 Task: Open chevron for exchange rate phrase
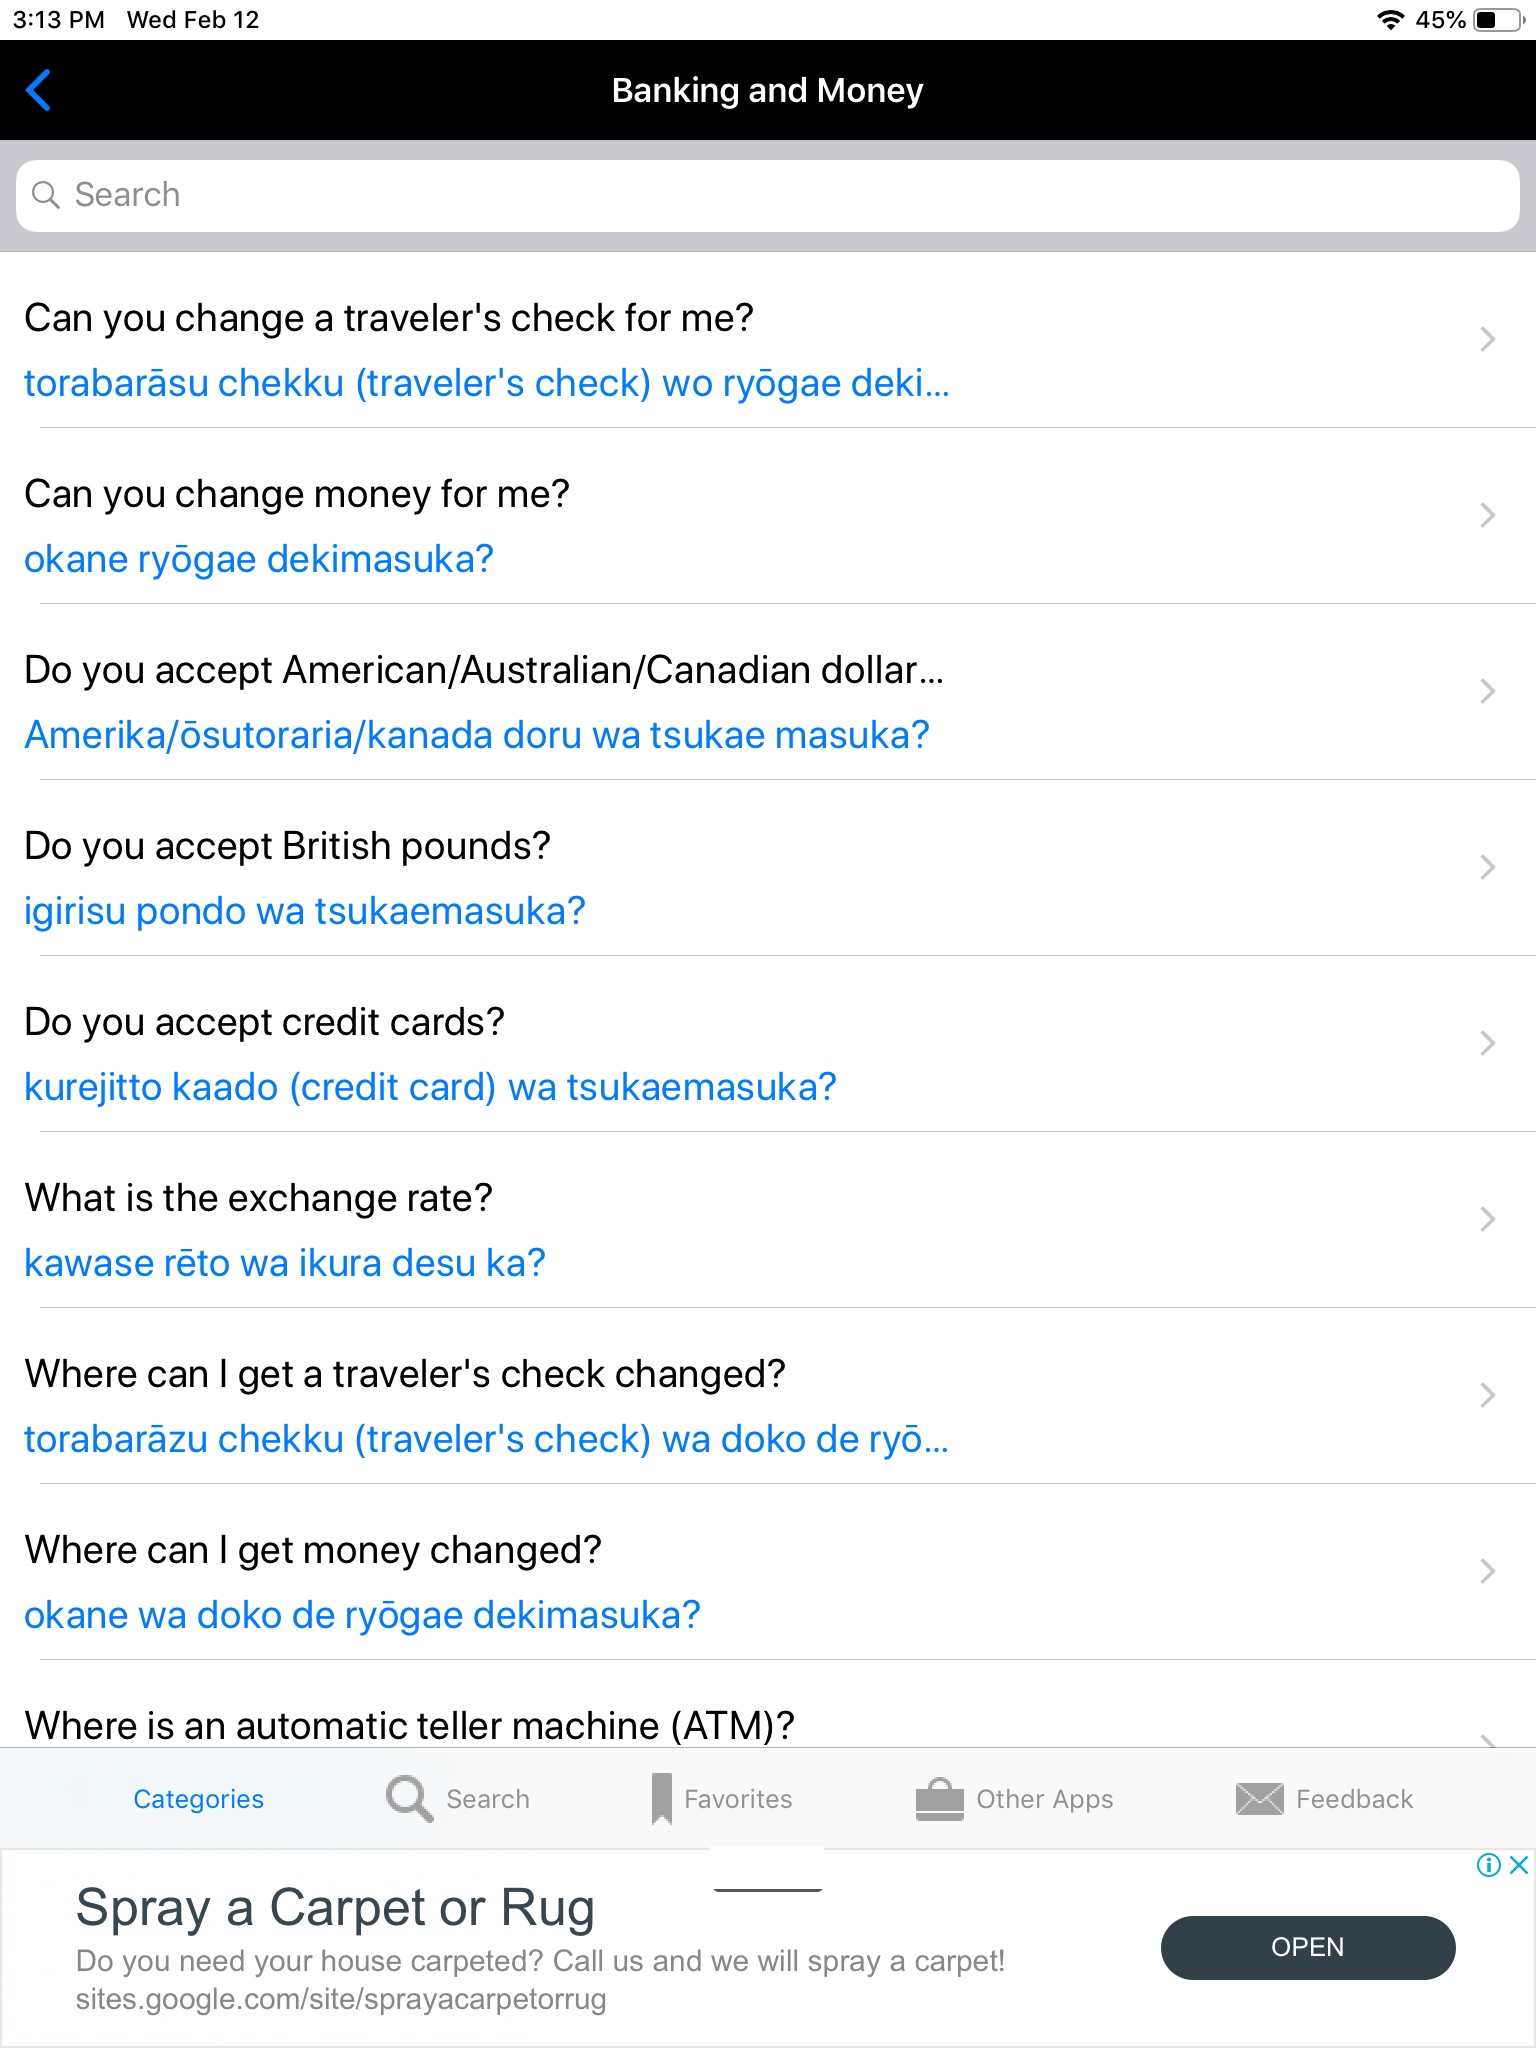1487,1220
